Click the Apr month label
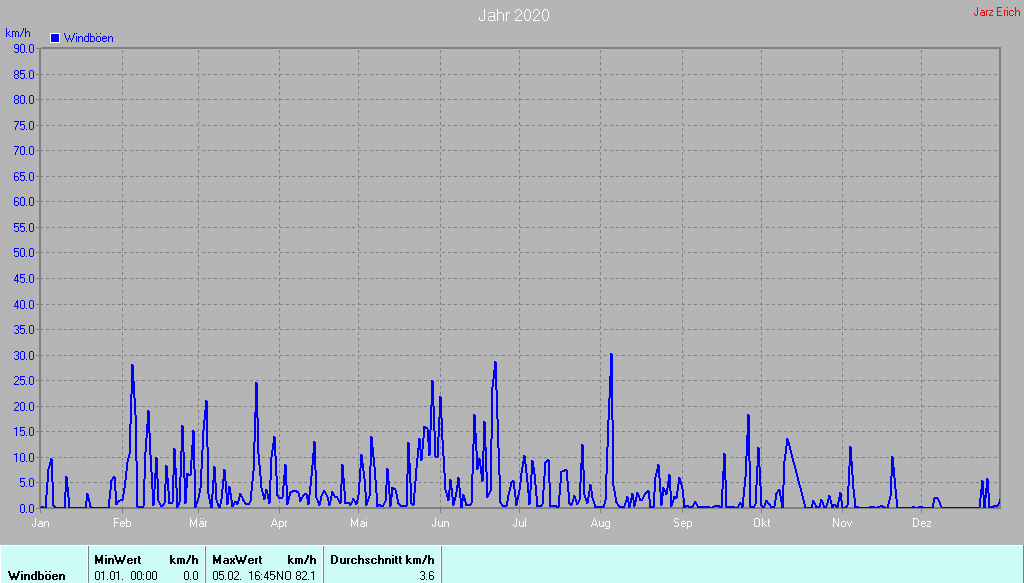 coord(280,523)
